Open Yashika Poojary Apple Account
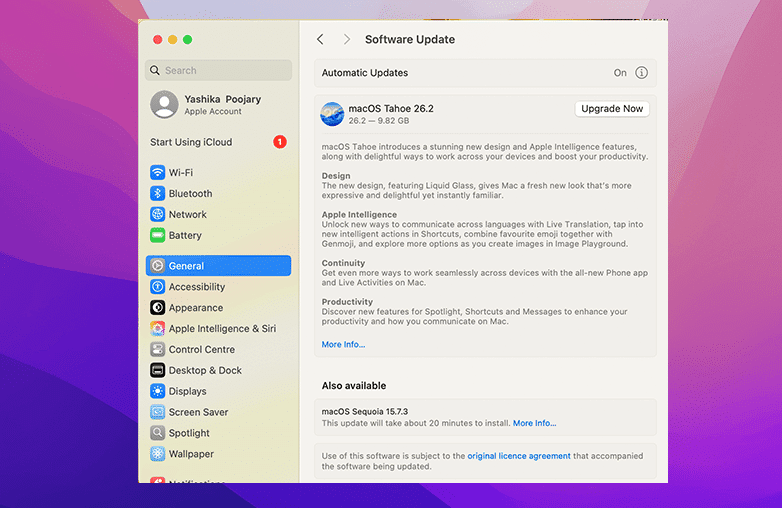 coord(218,105)
